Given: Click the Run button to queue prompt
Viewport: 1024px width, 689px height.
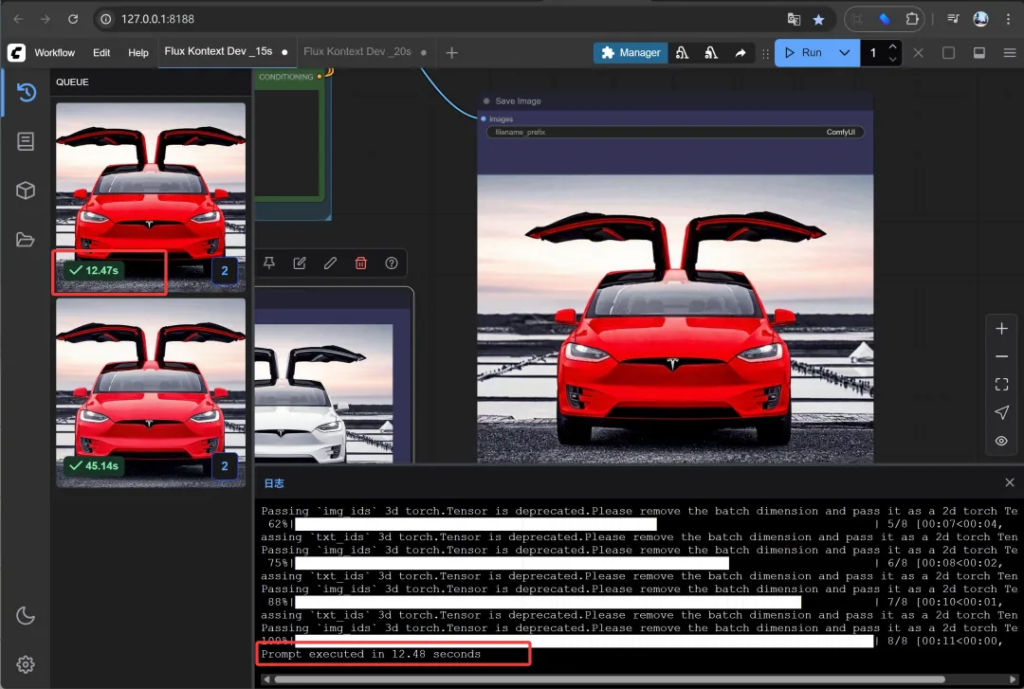Looking at the screenshot, I should pos(805,53).
